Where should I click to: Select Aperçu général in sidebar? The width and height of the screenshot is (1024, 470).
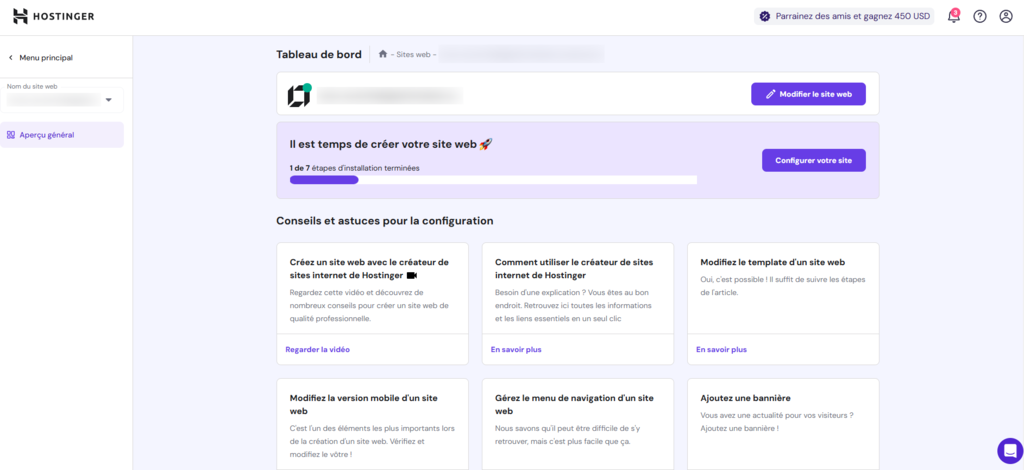62,135
